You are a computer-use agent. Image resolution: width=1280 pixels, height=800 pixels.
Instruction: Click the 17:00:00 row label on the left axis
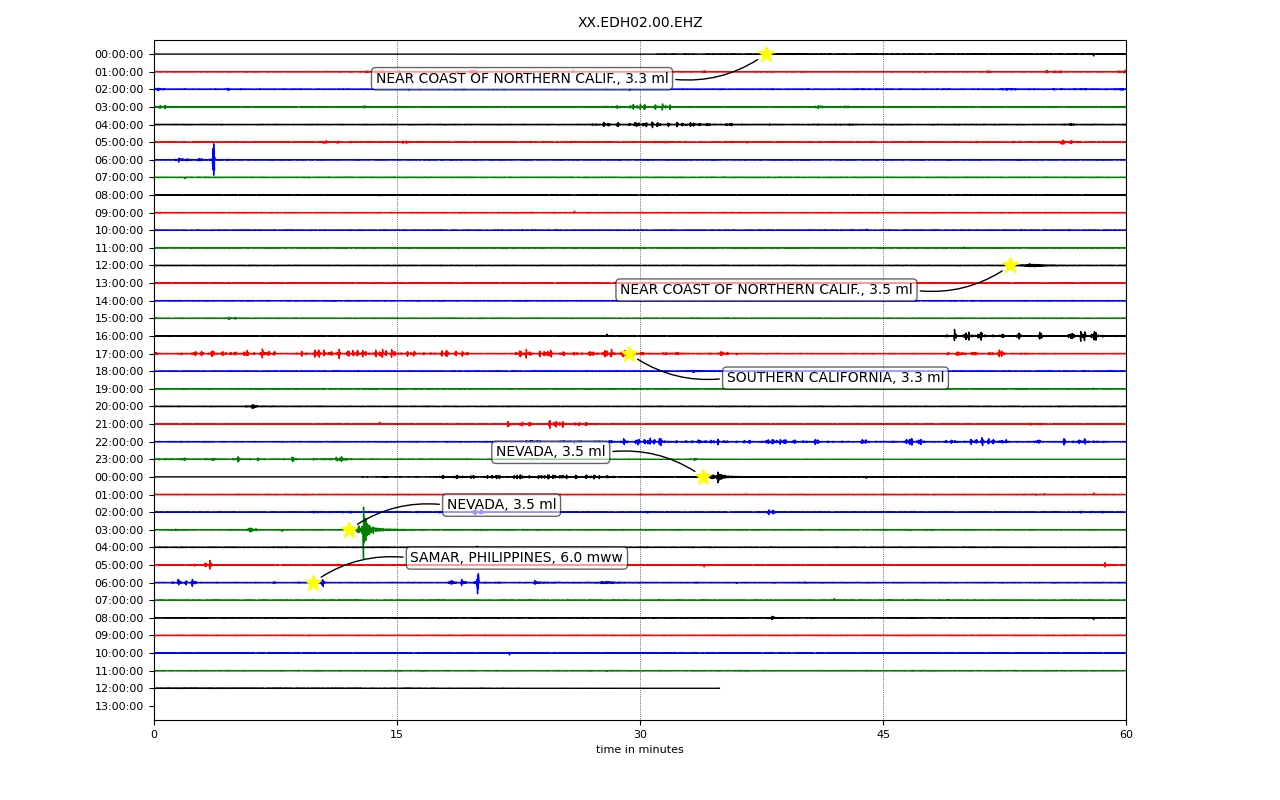click(x=119, y=354)
